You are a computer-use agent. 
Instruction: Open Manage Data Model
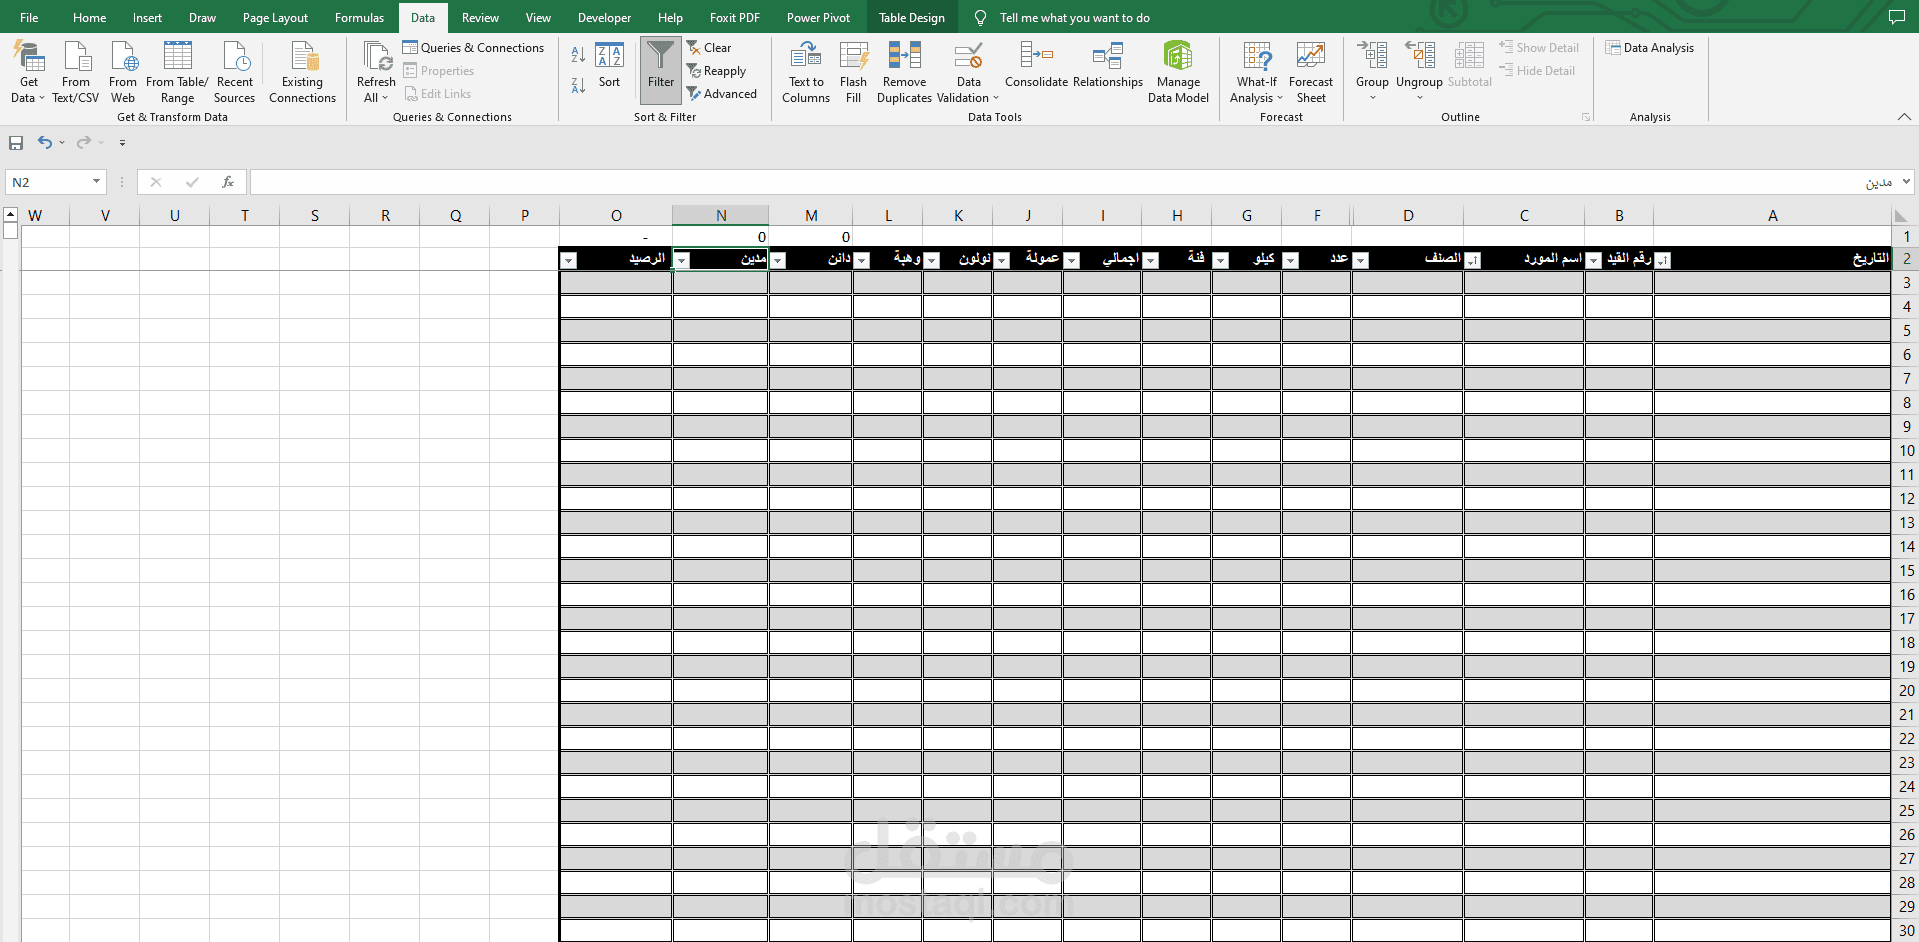click(x=1178, y=72)
